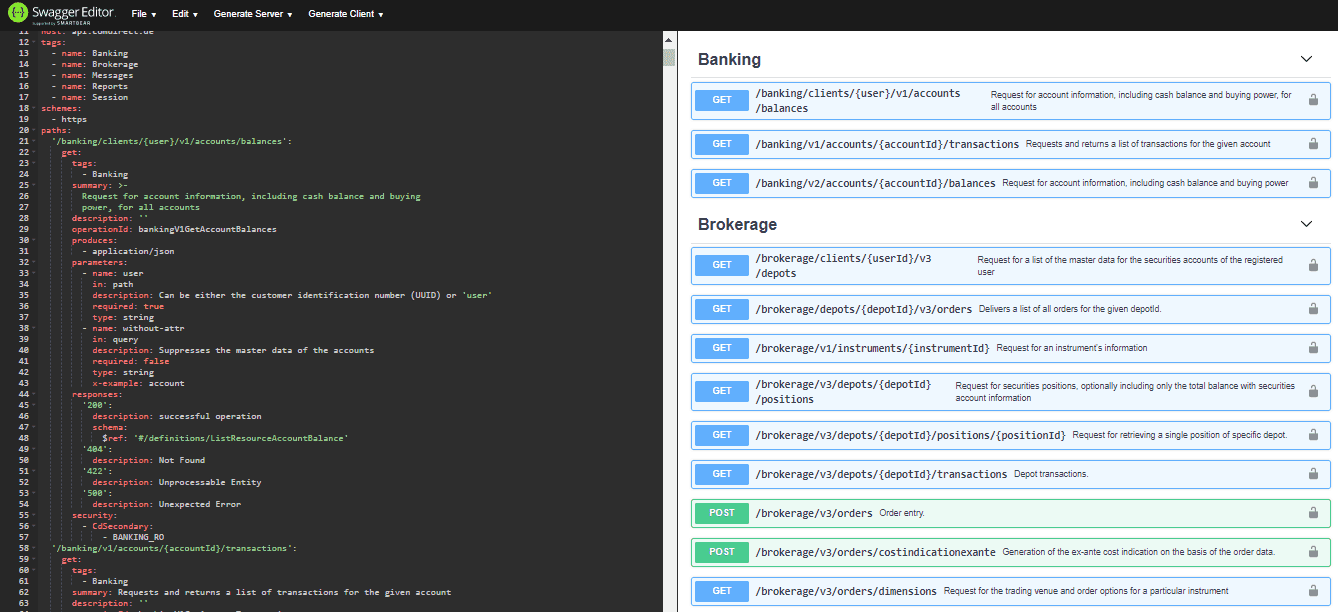Open authorization lock on the Depot transactions row

pos(1313,474)
